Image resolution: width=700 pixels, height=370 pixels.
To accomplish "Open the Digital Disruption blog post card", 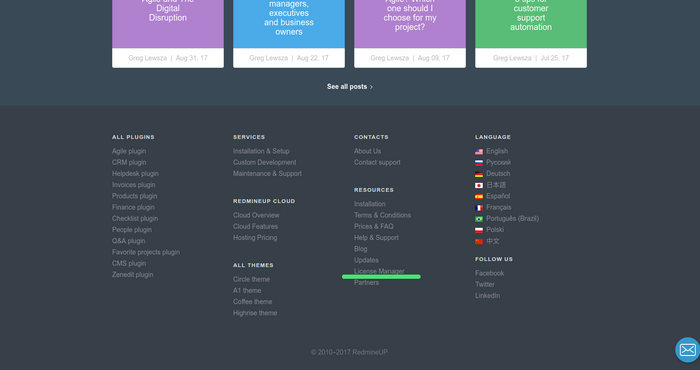I will click(x=168, y=34).
